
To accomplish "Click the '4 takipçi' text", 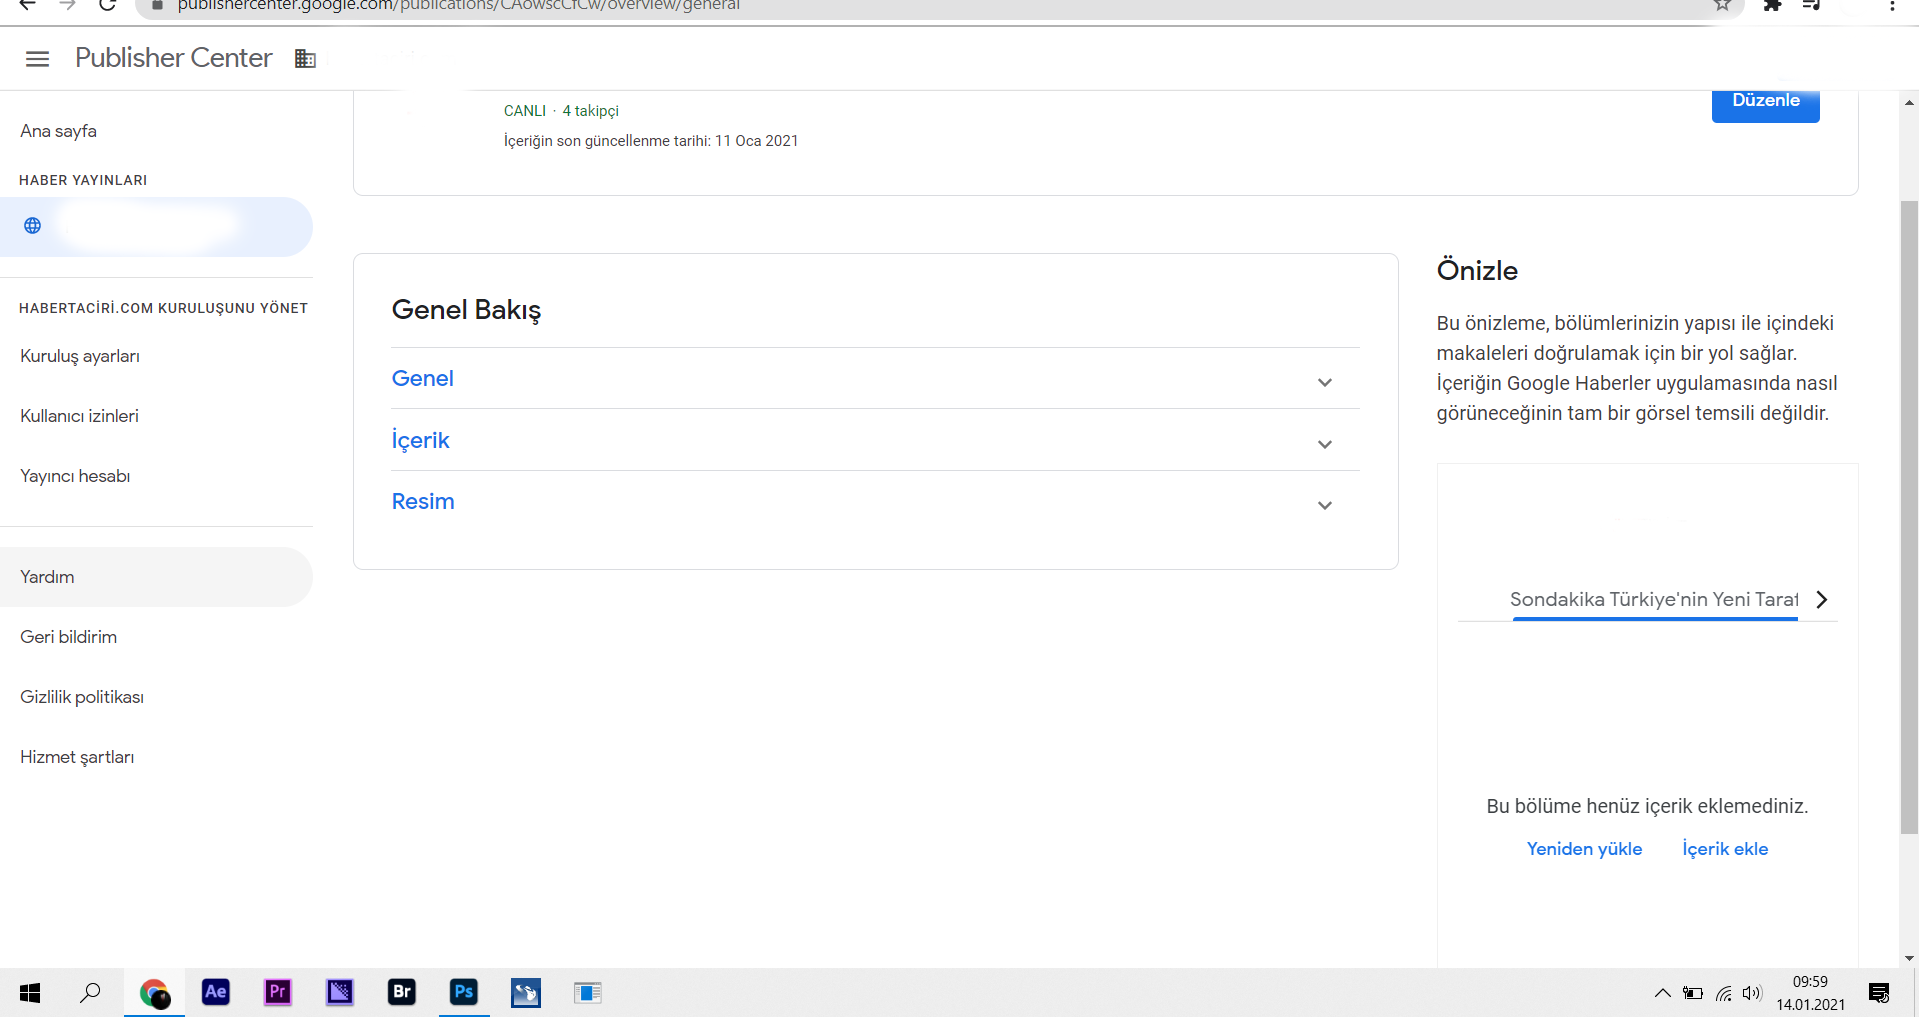I will click(590, 111).
